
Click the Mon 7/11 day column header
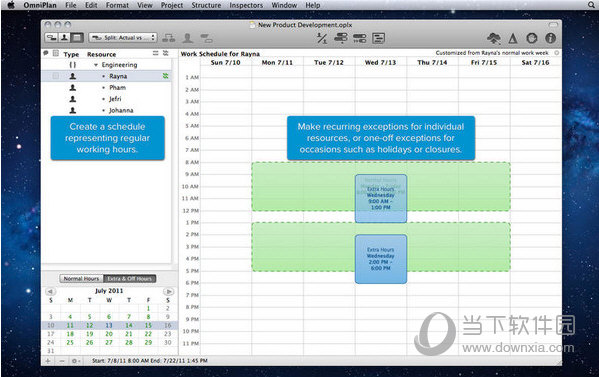point(277,62)
